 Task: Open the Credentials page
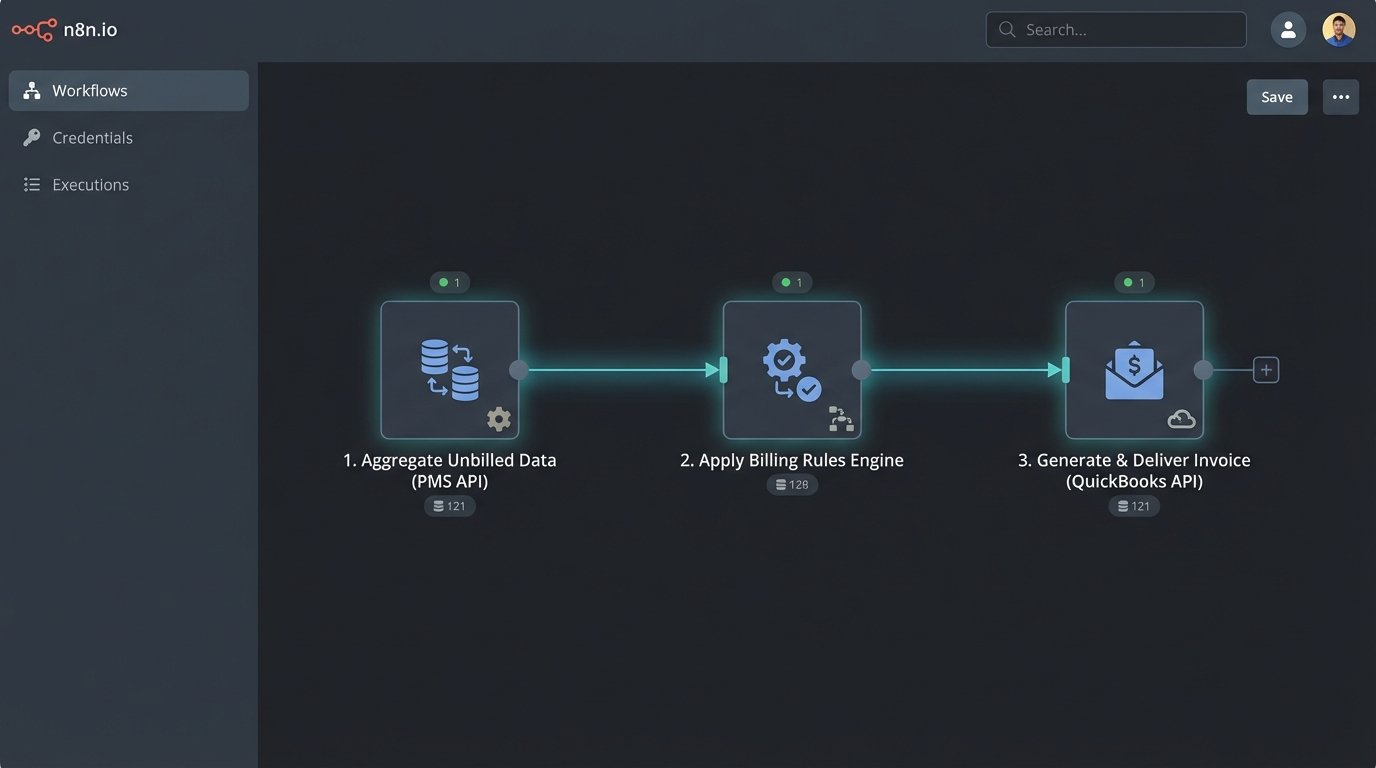coord(92,137)
